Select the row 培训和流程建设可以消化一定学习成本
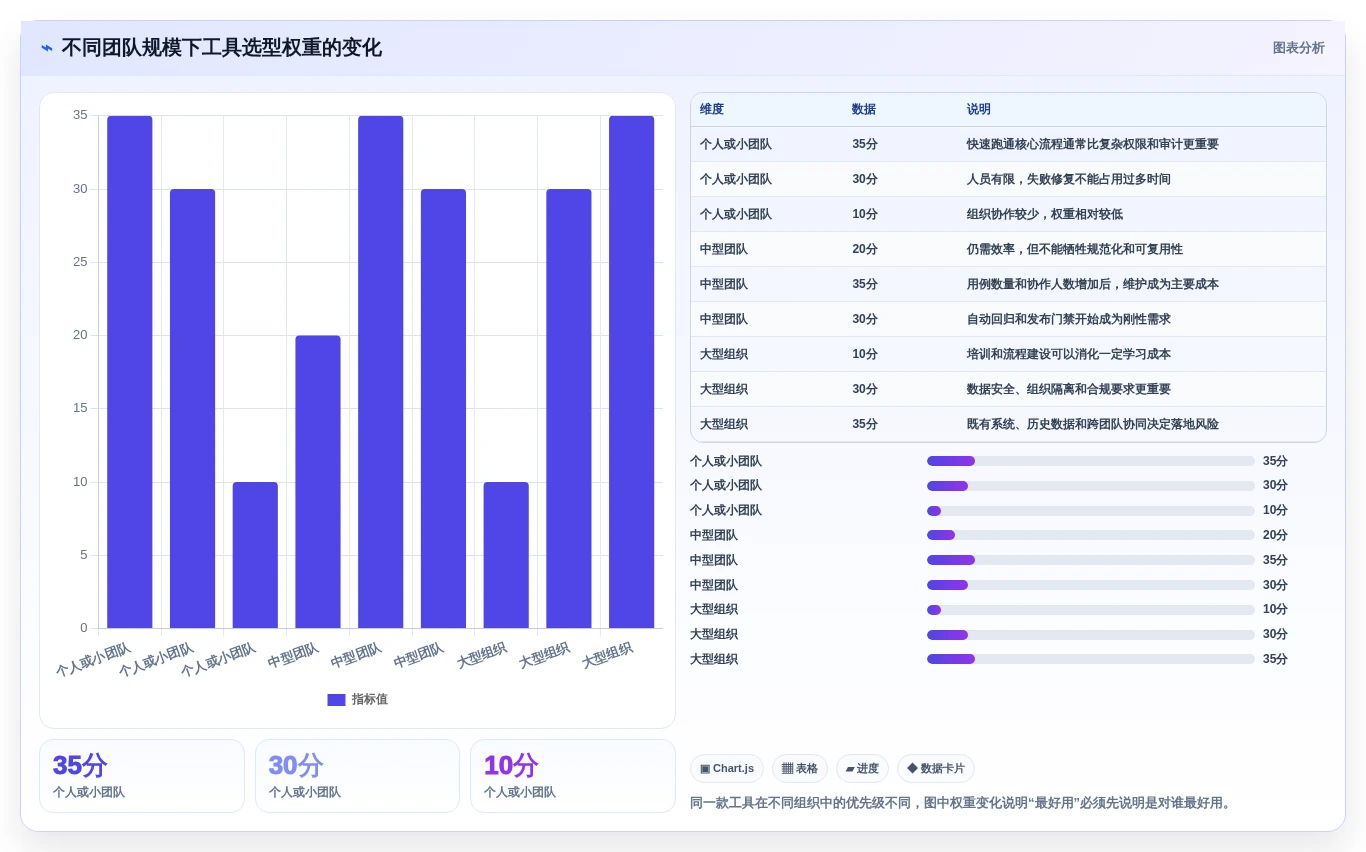Viewport: 1366px width, 852px height. coord(1008,354)
